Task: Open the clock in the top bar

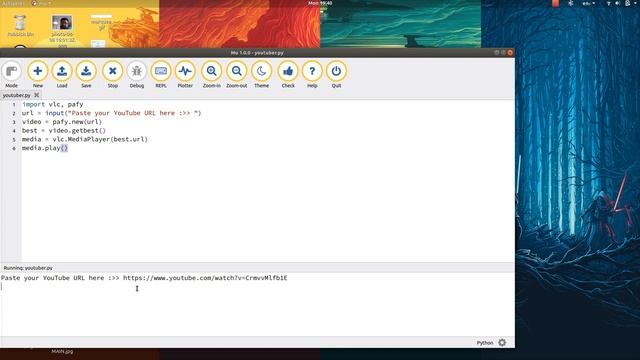Action: coord(320,3)
